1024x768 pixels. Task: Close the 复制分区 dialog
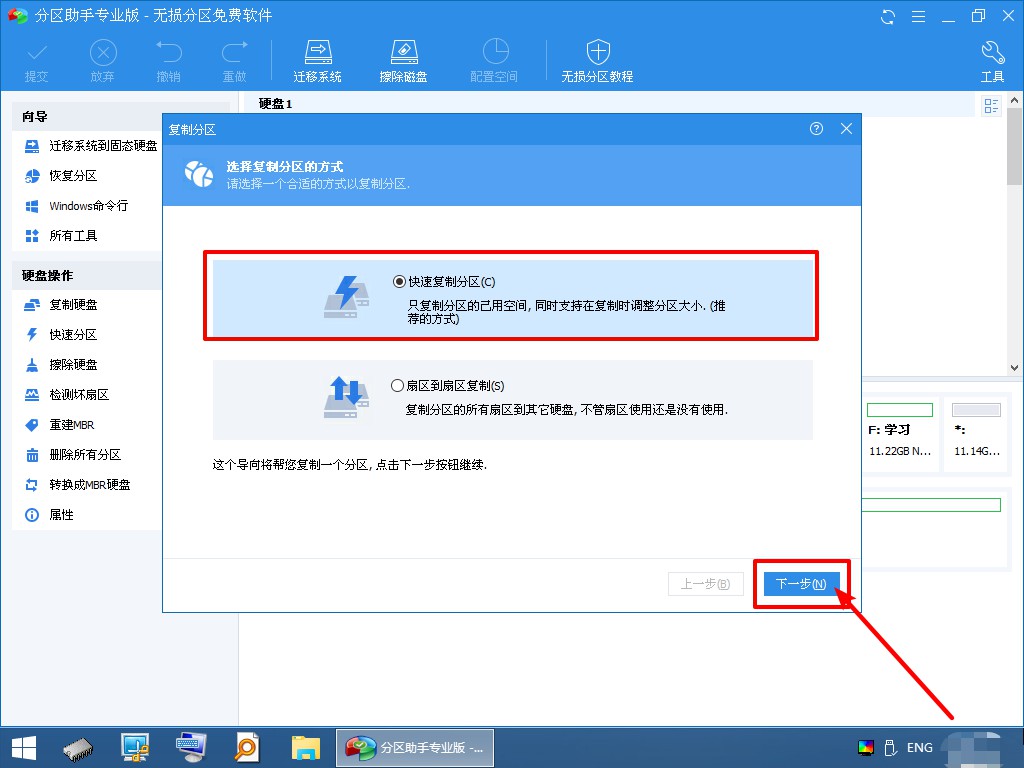[846, 129]
